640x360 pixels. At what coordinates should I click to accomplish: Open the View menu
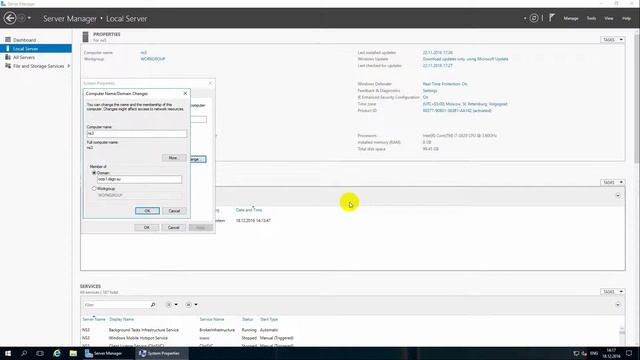(609, 18)
